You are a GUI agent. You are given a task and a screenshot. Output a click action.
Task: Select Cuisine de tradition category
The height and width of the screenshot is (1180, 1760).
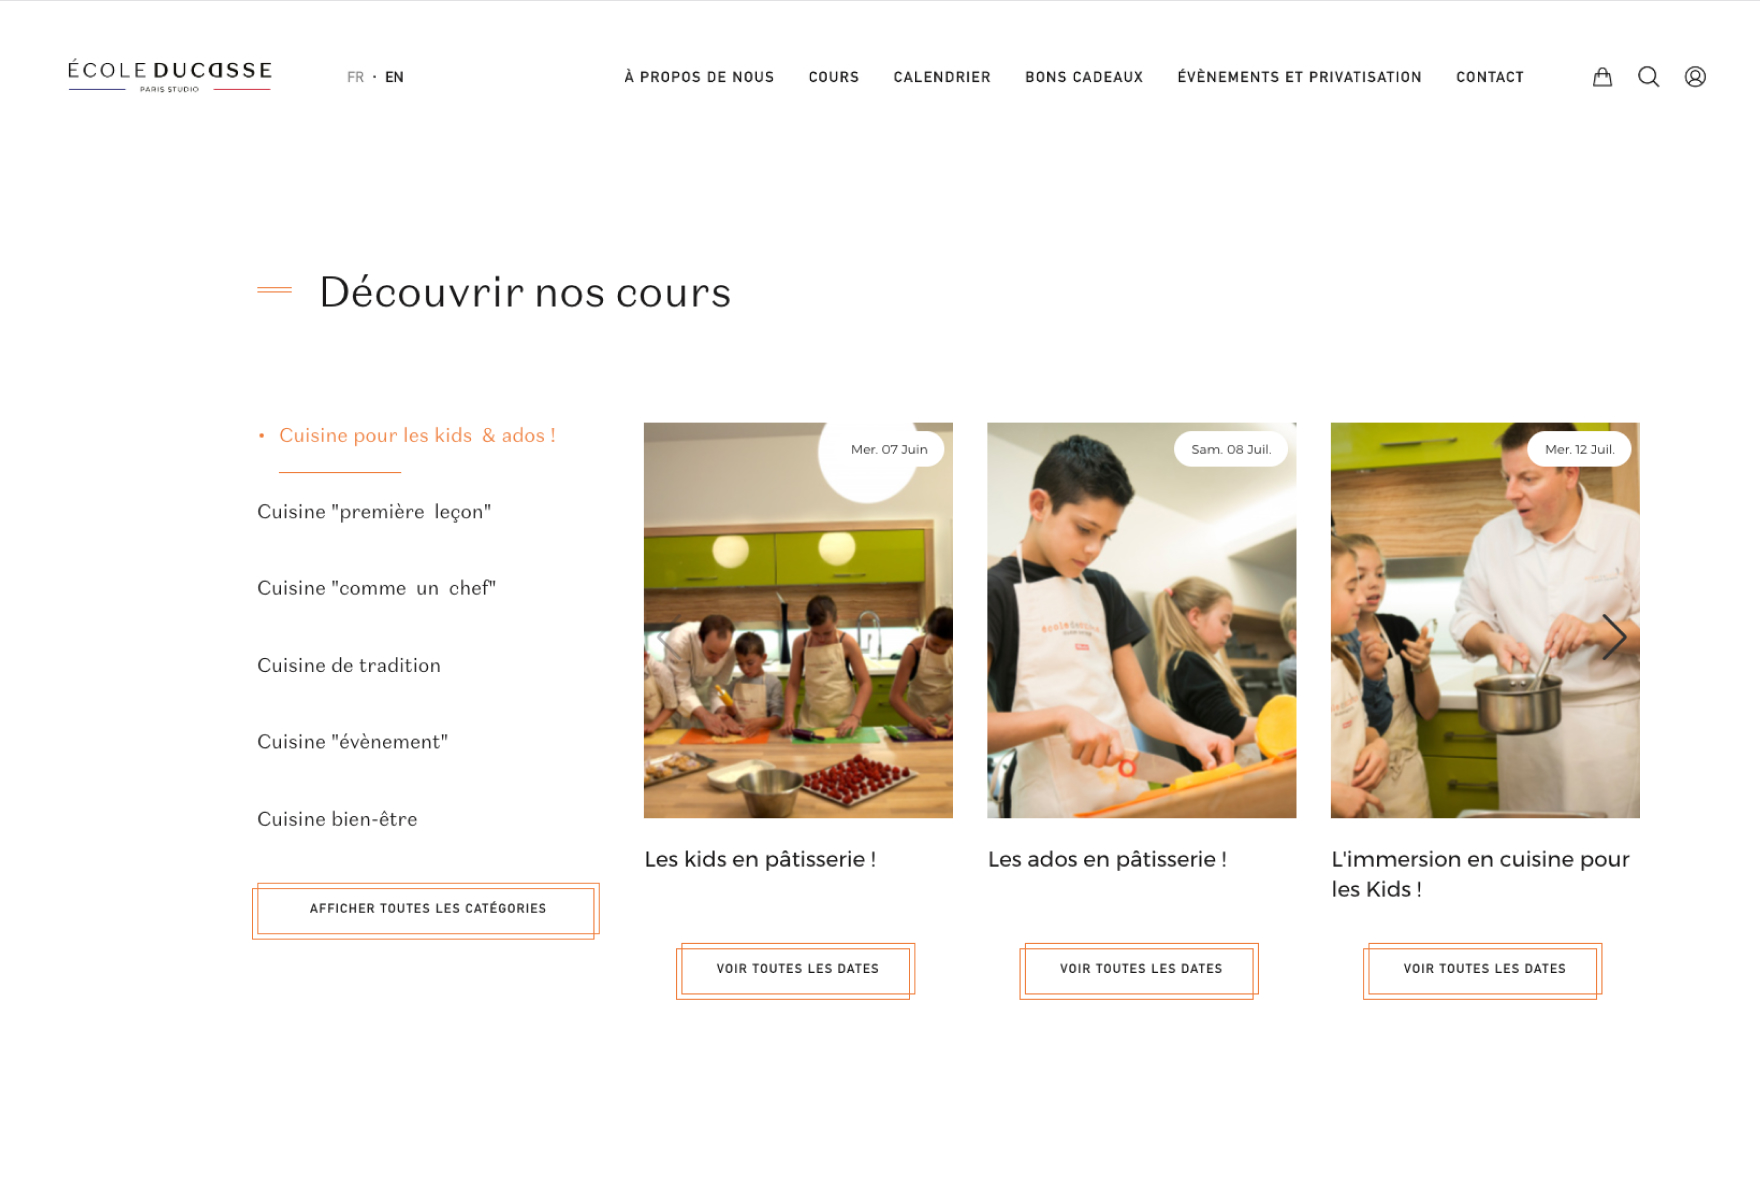point(349,665)
